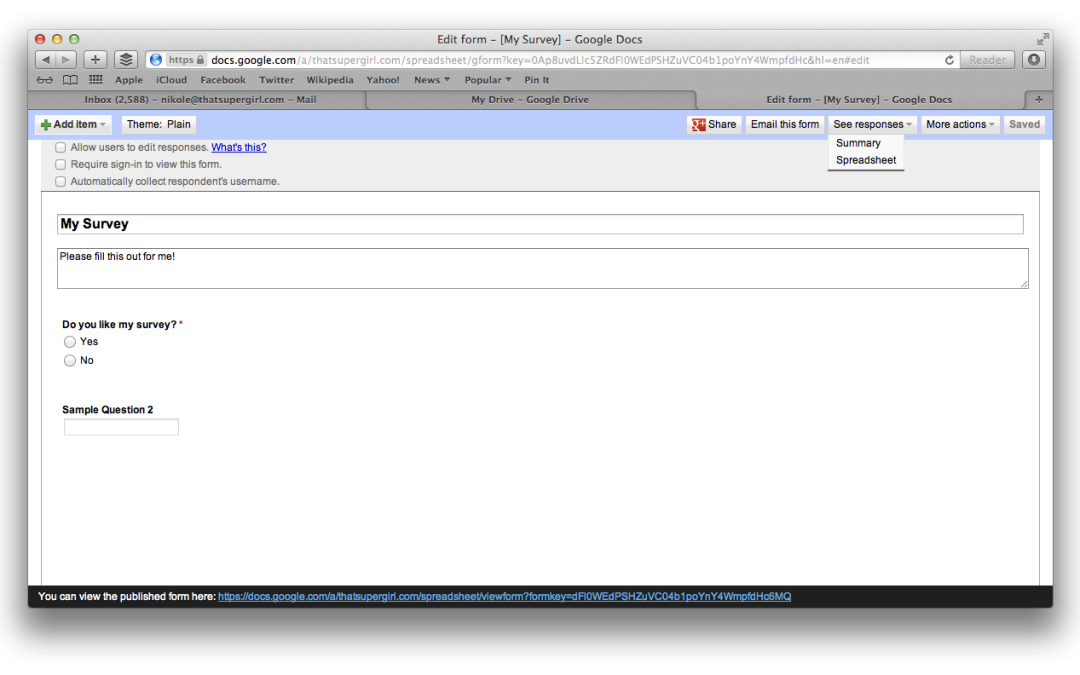The width and height of the screenshot is (1080, 675).
Task: Switch to My Drive - Google Drive tab
Action: tap(530, 99)
